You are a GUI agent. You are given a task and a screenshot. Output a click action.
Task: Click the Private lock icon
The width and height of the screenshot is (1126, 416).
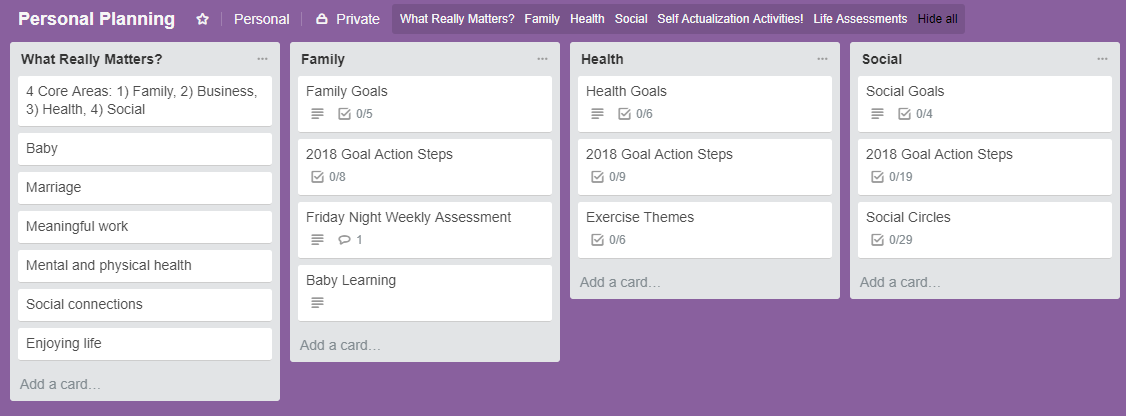tap(322, 19)
